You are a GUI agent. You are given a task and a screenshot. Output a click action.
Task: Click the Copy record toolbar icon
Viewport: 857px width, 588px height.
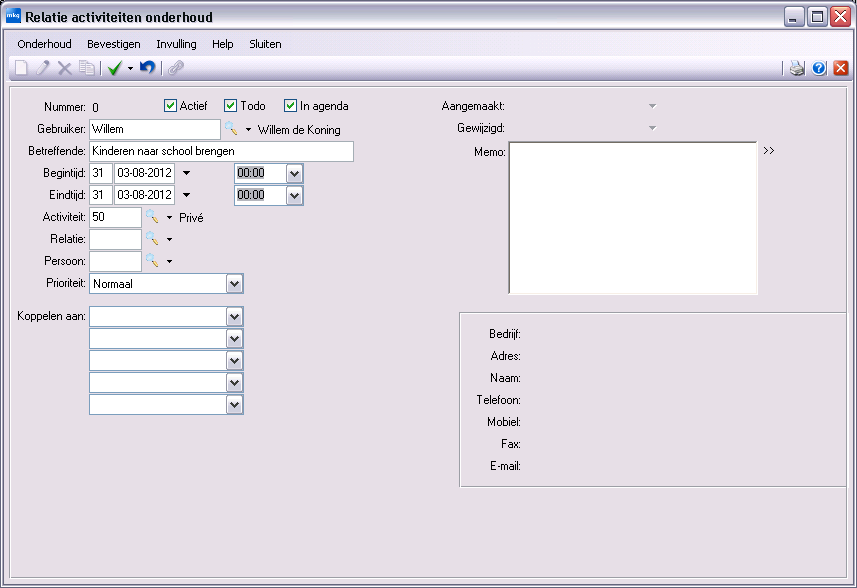point(87,68)
